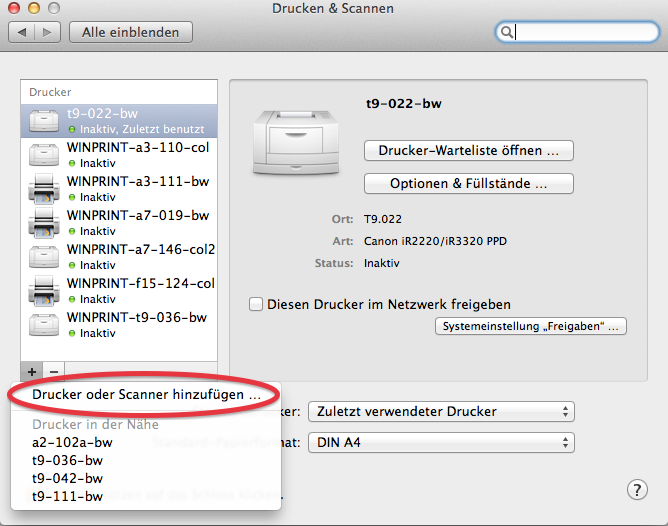
Task: Click the minus button to remove printer
Action: 55,371
